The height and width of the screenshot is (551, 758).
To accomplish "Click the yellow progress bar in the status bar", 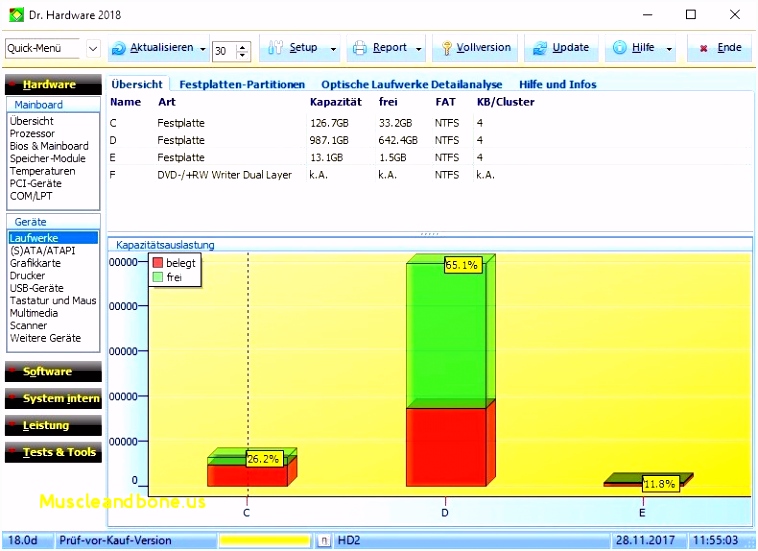I will coord(264,540).
